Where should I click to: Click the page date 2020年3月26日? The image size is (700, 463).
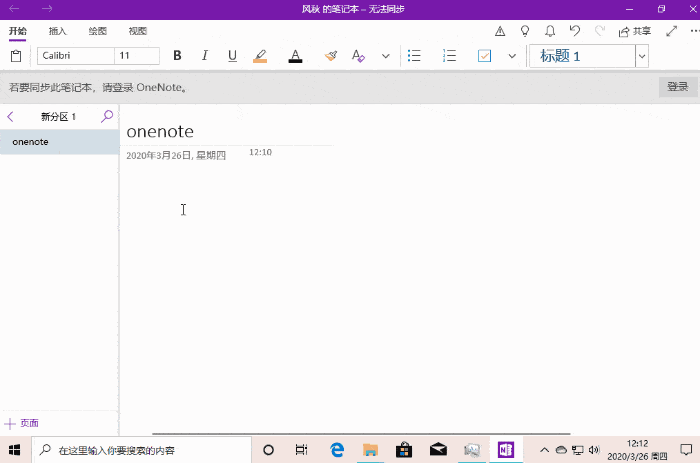pyautogui.click(x=176, y=155)
